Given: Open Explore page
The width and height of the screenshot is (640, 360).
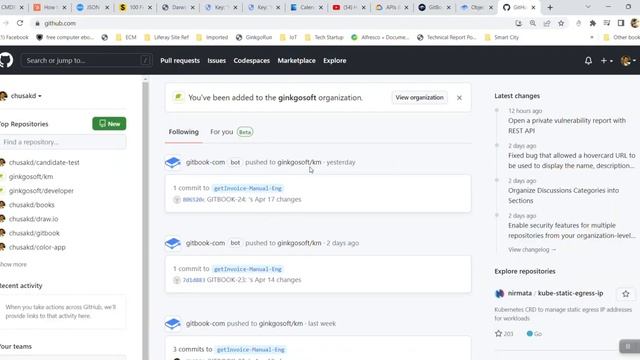Looking at the screenshot, I should point(335,60).
